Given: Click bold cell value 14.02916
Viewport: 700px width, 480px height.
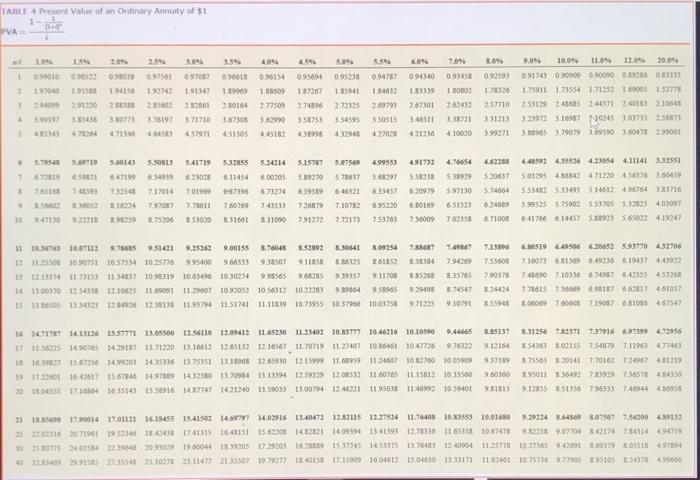Looking at the screenshot, I should pyautogui.click(x=272, y=418).
